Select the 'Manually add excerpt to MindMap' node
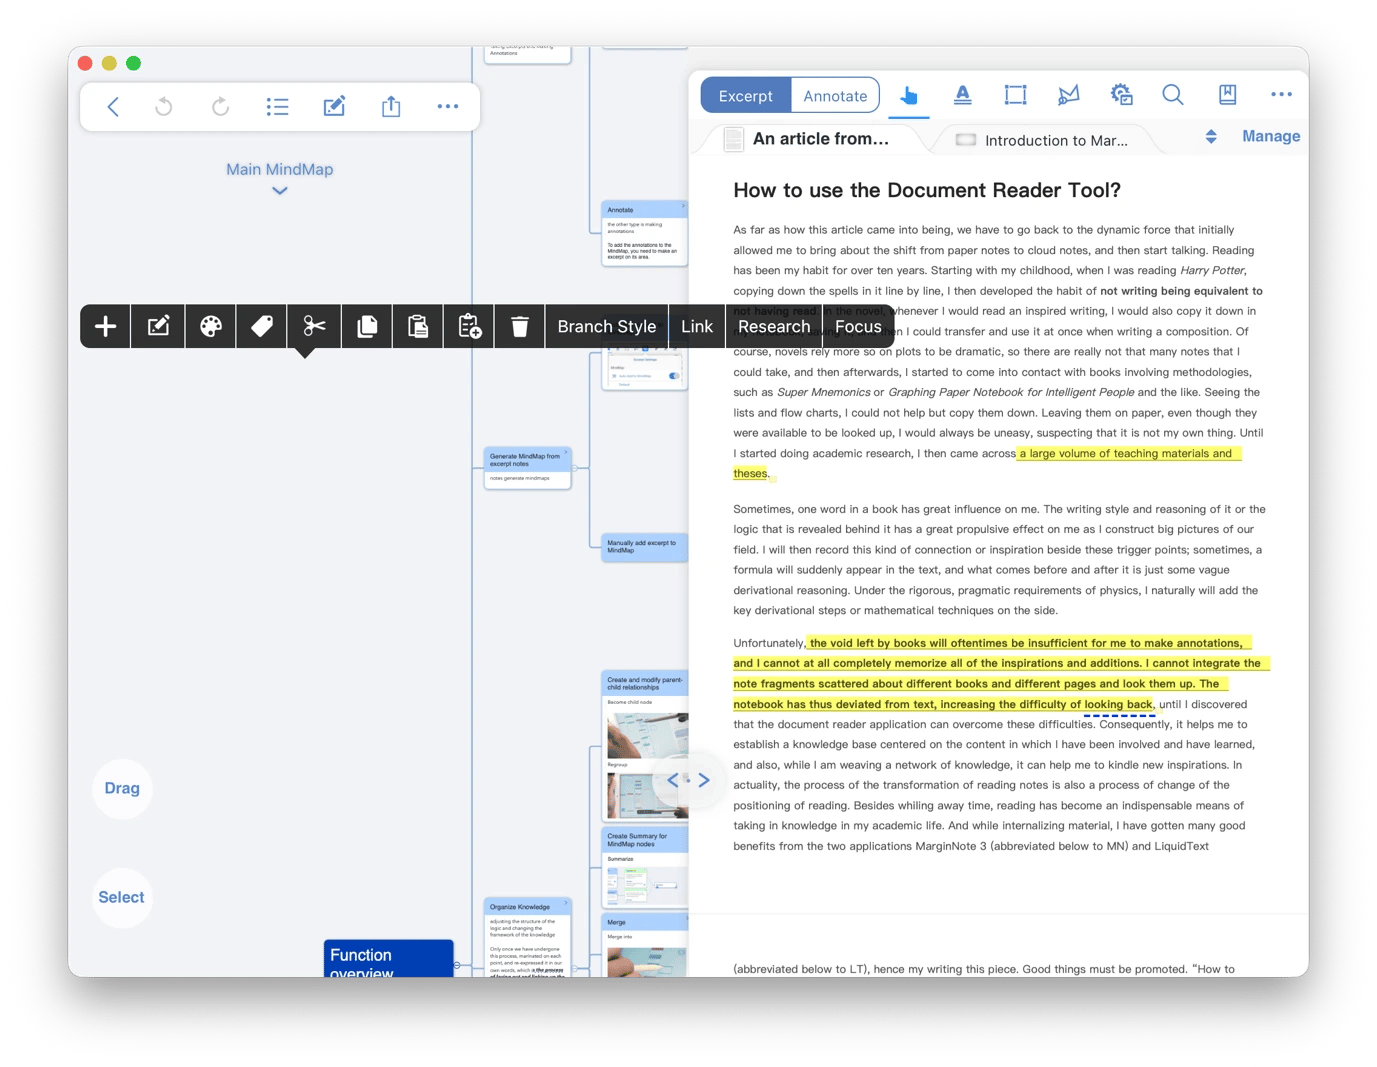 (x=645, y=547)
